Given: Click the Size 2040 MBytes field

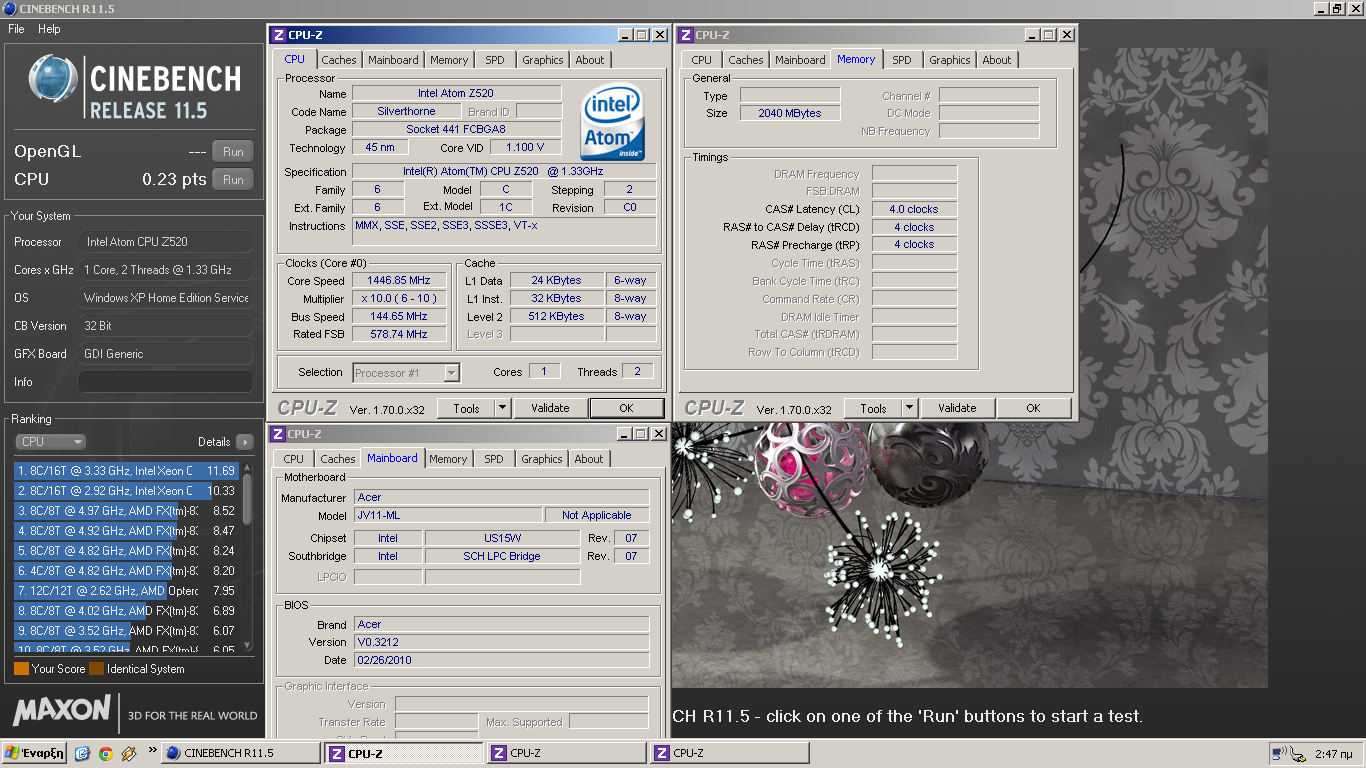Looking at the screenshot, I should [x=790, y=113].
